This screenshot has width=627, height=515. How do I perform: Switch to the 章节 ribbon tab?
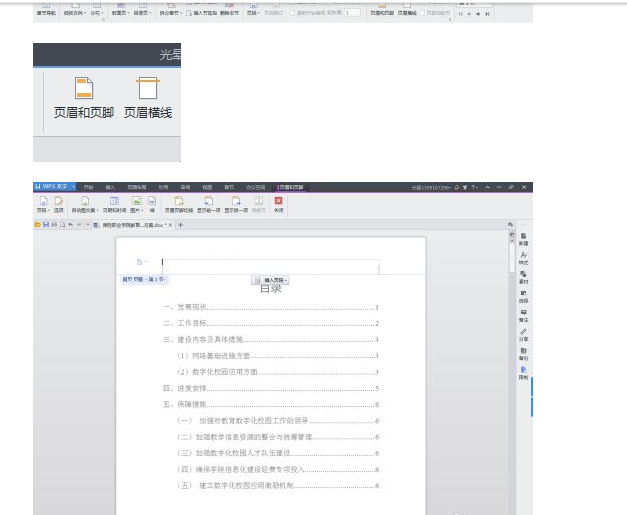click(x=229, y=187)
